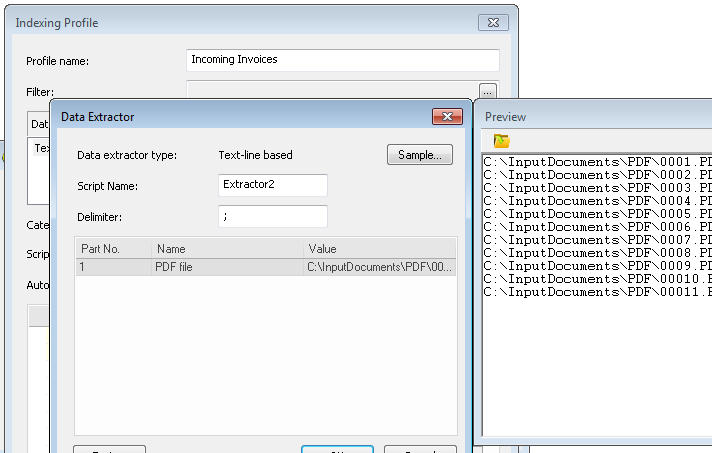Sort by Value column header
712x453 pixels.
click(x=380, y=249)
